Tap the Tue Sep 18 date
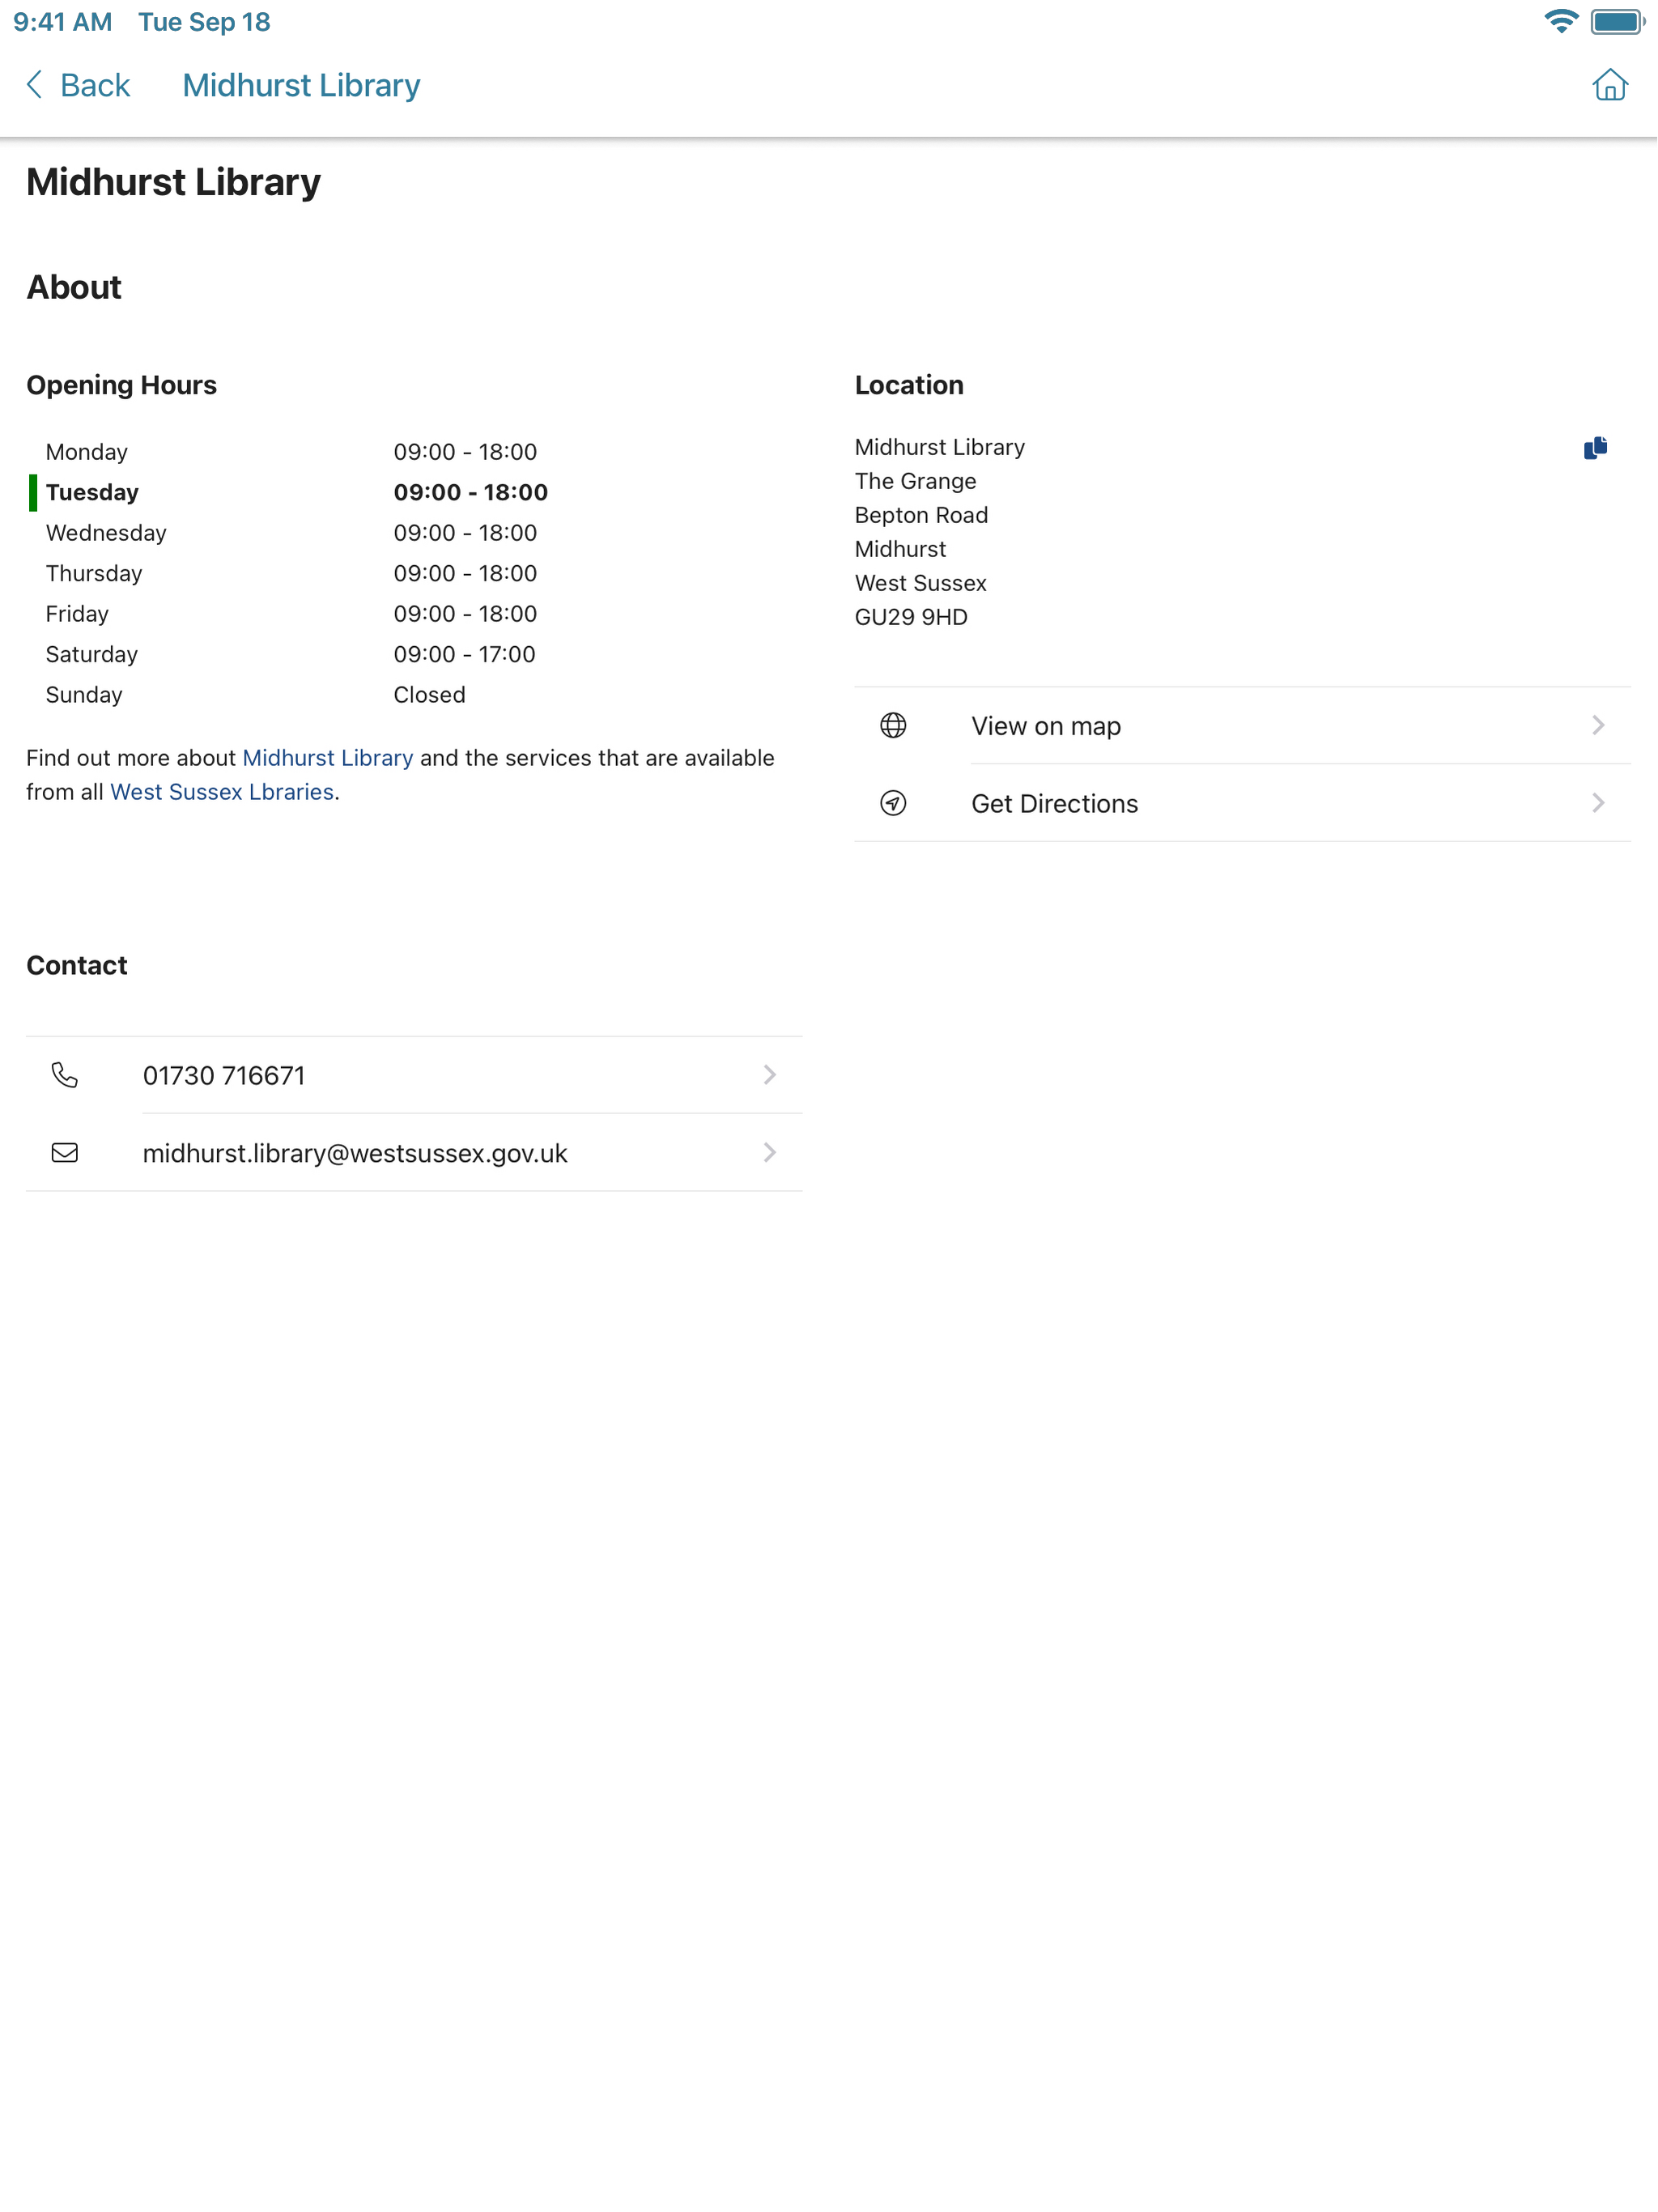 204,22
